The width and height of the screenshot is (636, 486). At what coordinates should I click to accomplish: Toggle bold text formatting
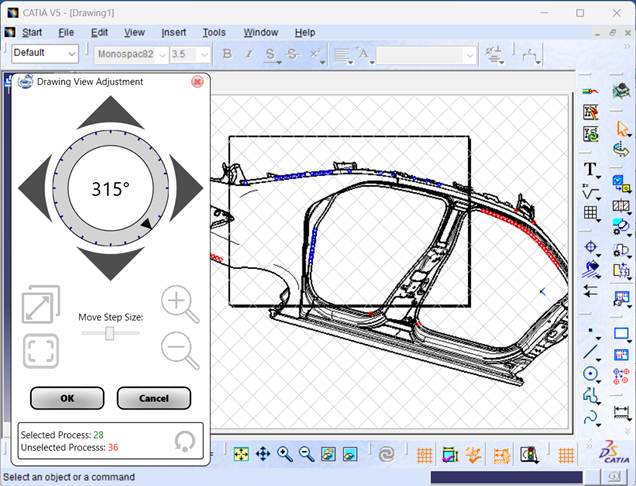[x=227, y=54]
